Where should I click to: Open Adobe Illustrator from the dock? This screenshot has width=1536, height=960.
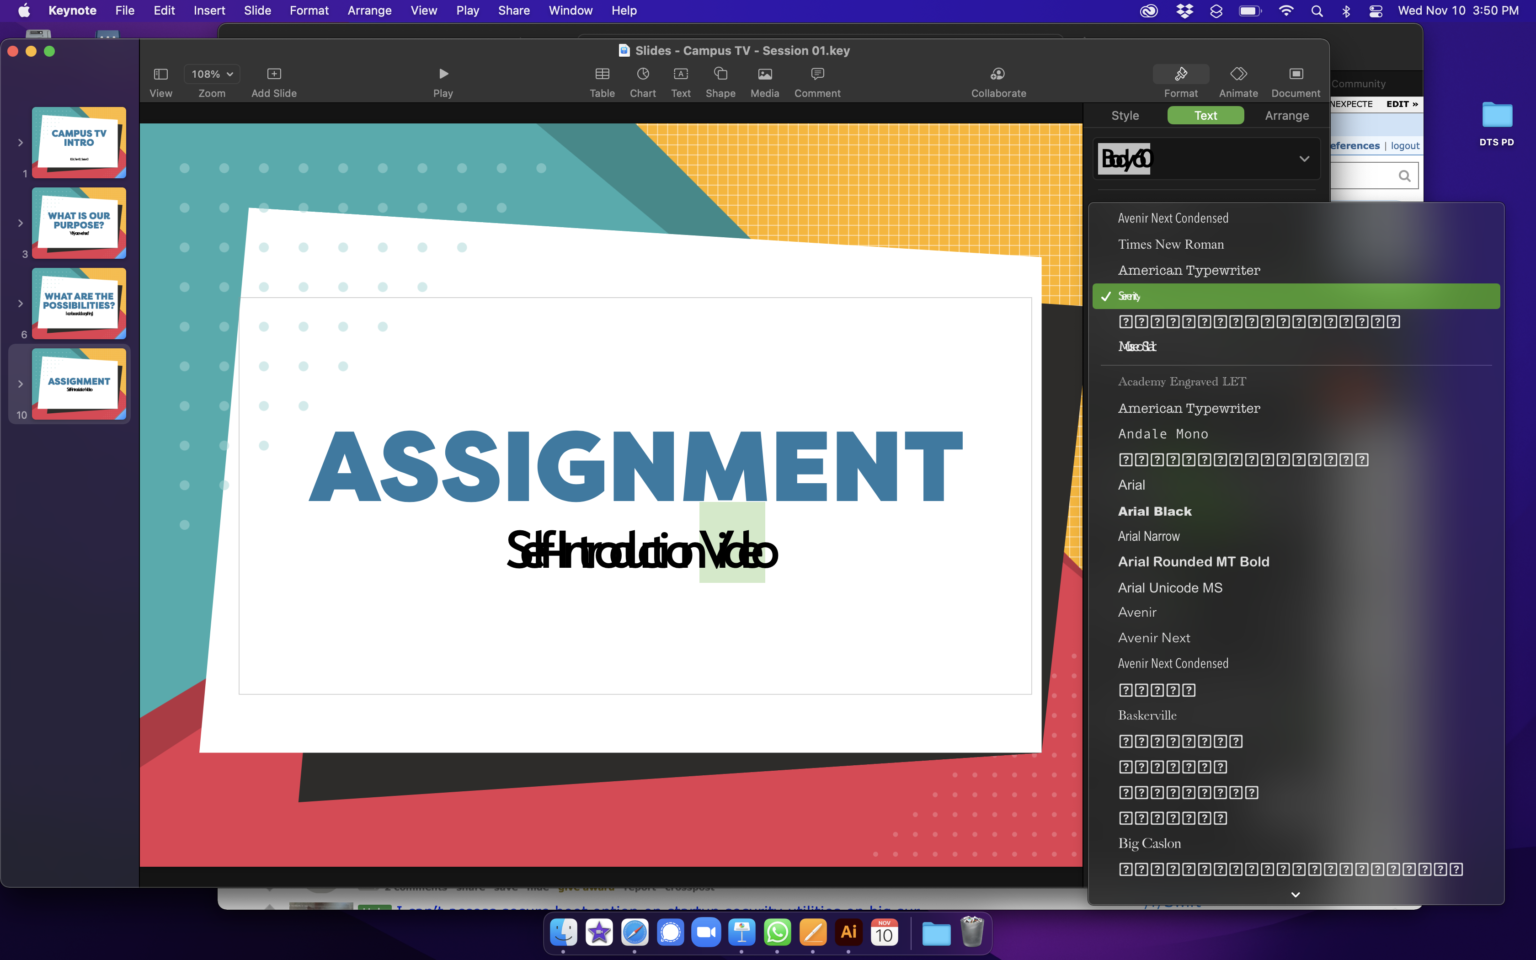(x=848, y=932)
